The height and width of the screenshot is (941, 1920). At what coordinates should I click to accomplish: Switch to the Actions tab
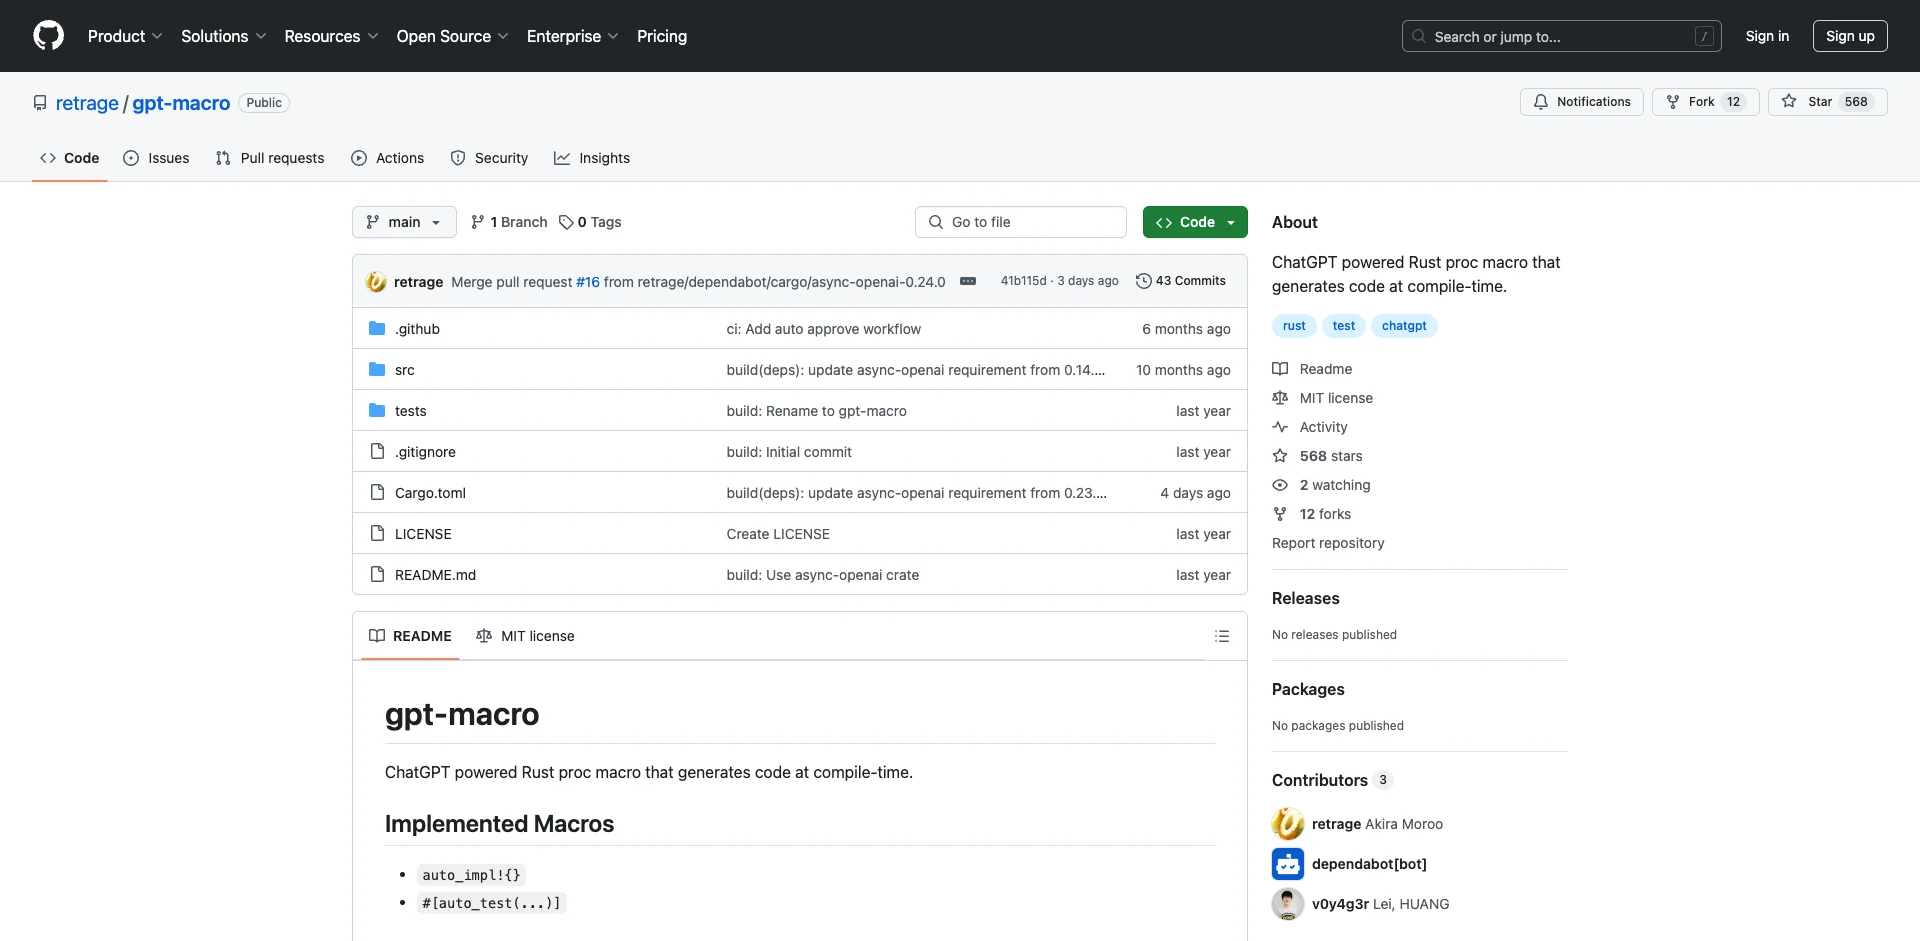[387, 158]
